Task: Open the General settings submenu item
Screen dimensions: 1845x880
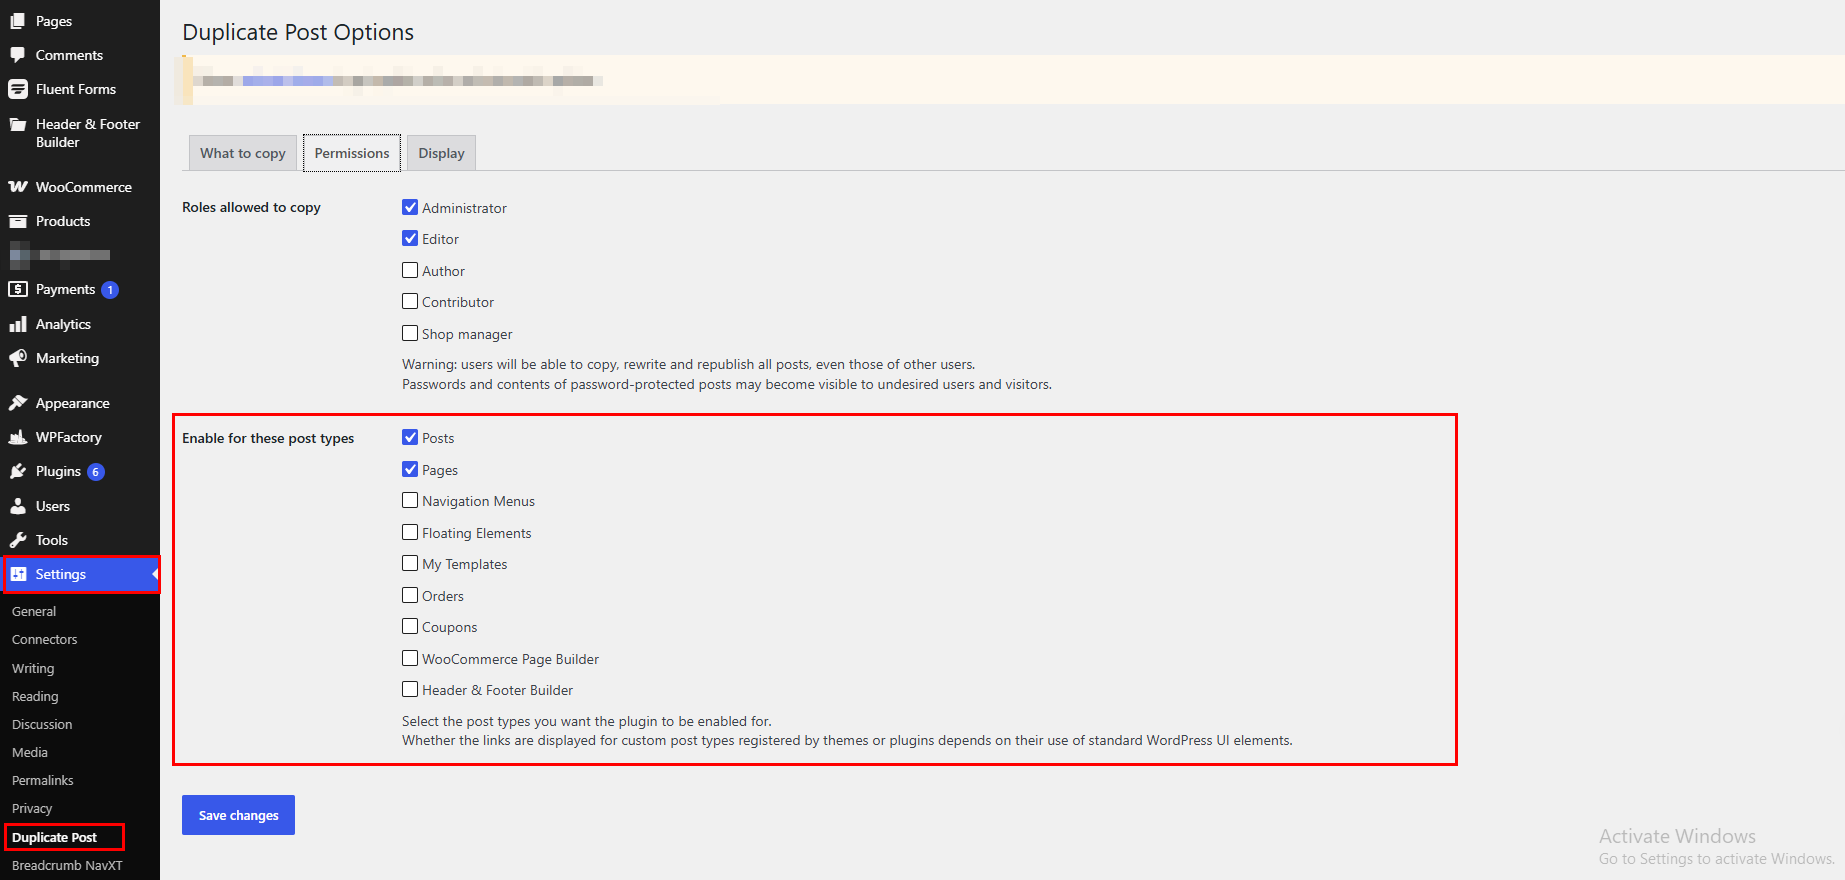Action: (34, 611)
